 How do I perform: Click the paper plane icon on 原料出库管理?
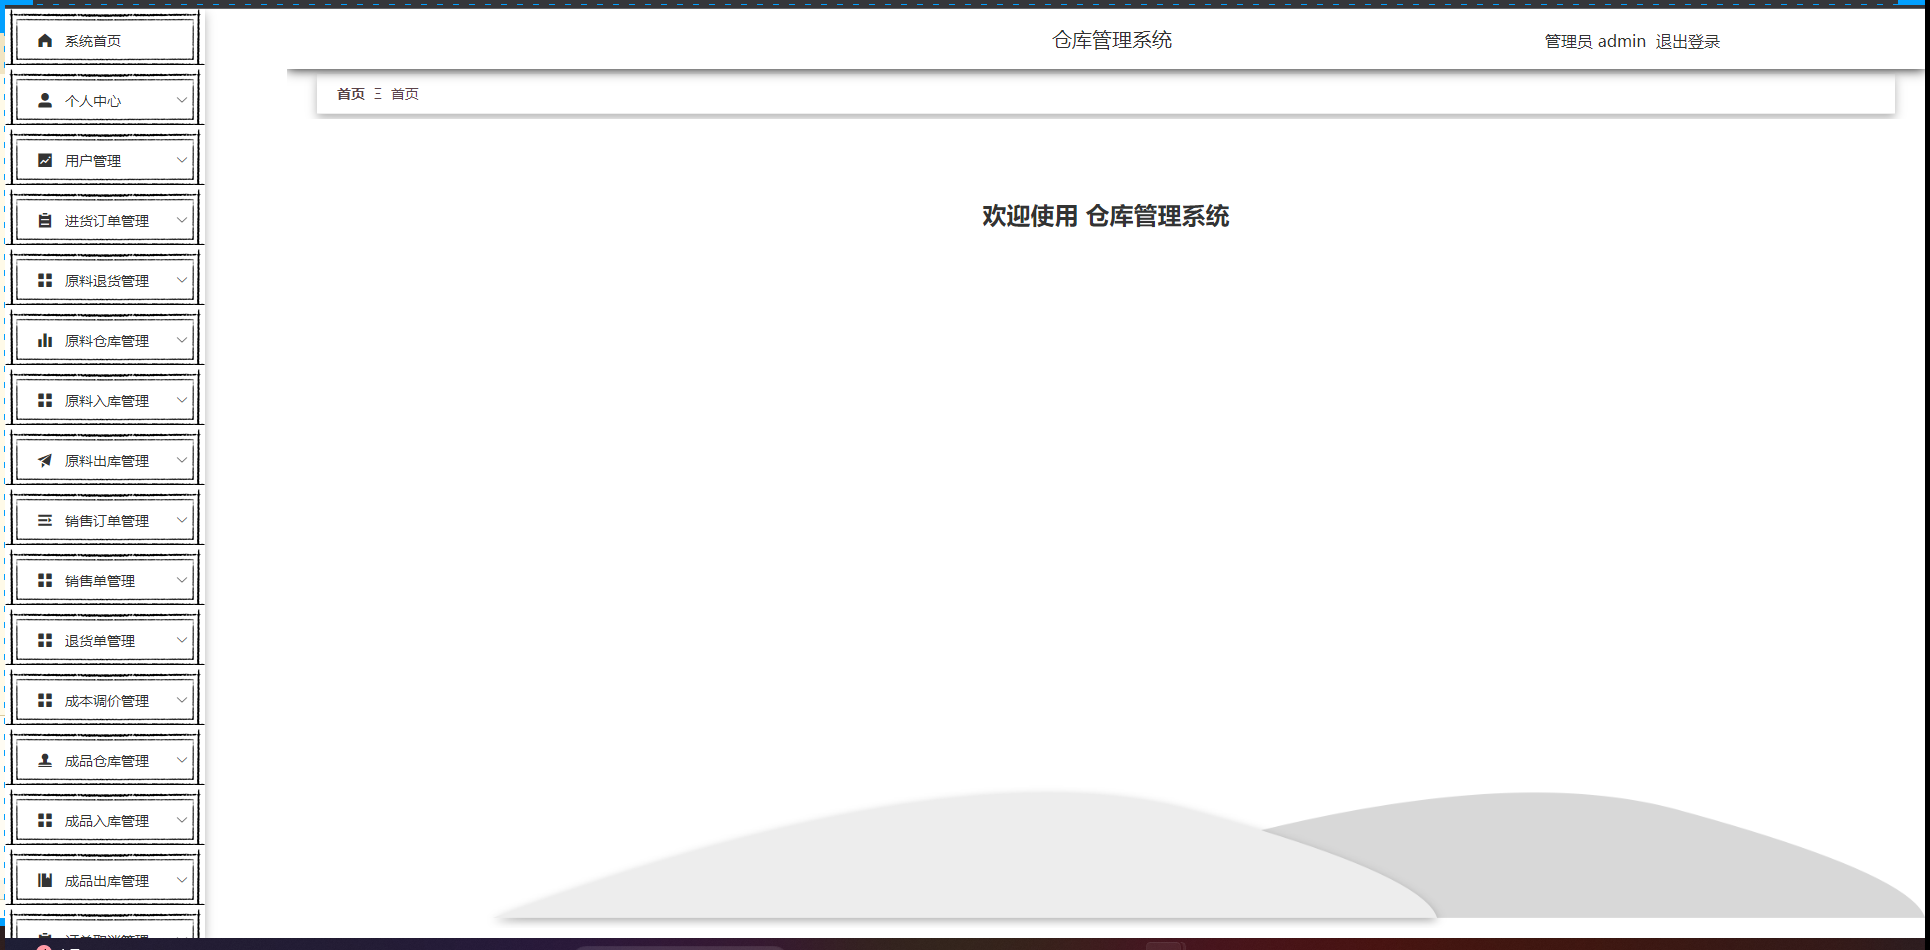pyautogui.click(x=44, y=460)
